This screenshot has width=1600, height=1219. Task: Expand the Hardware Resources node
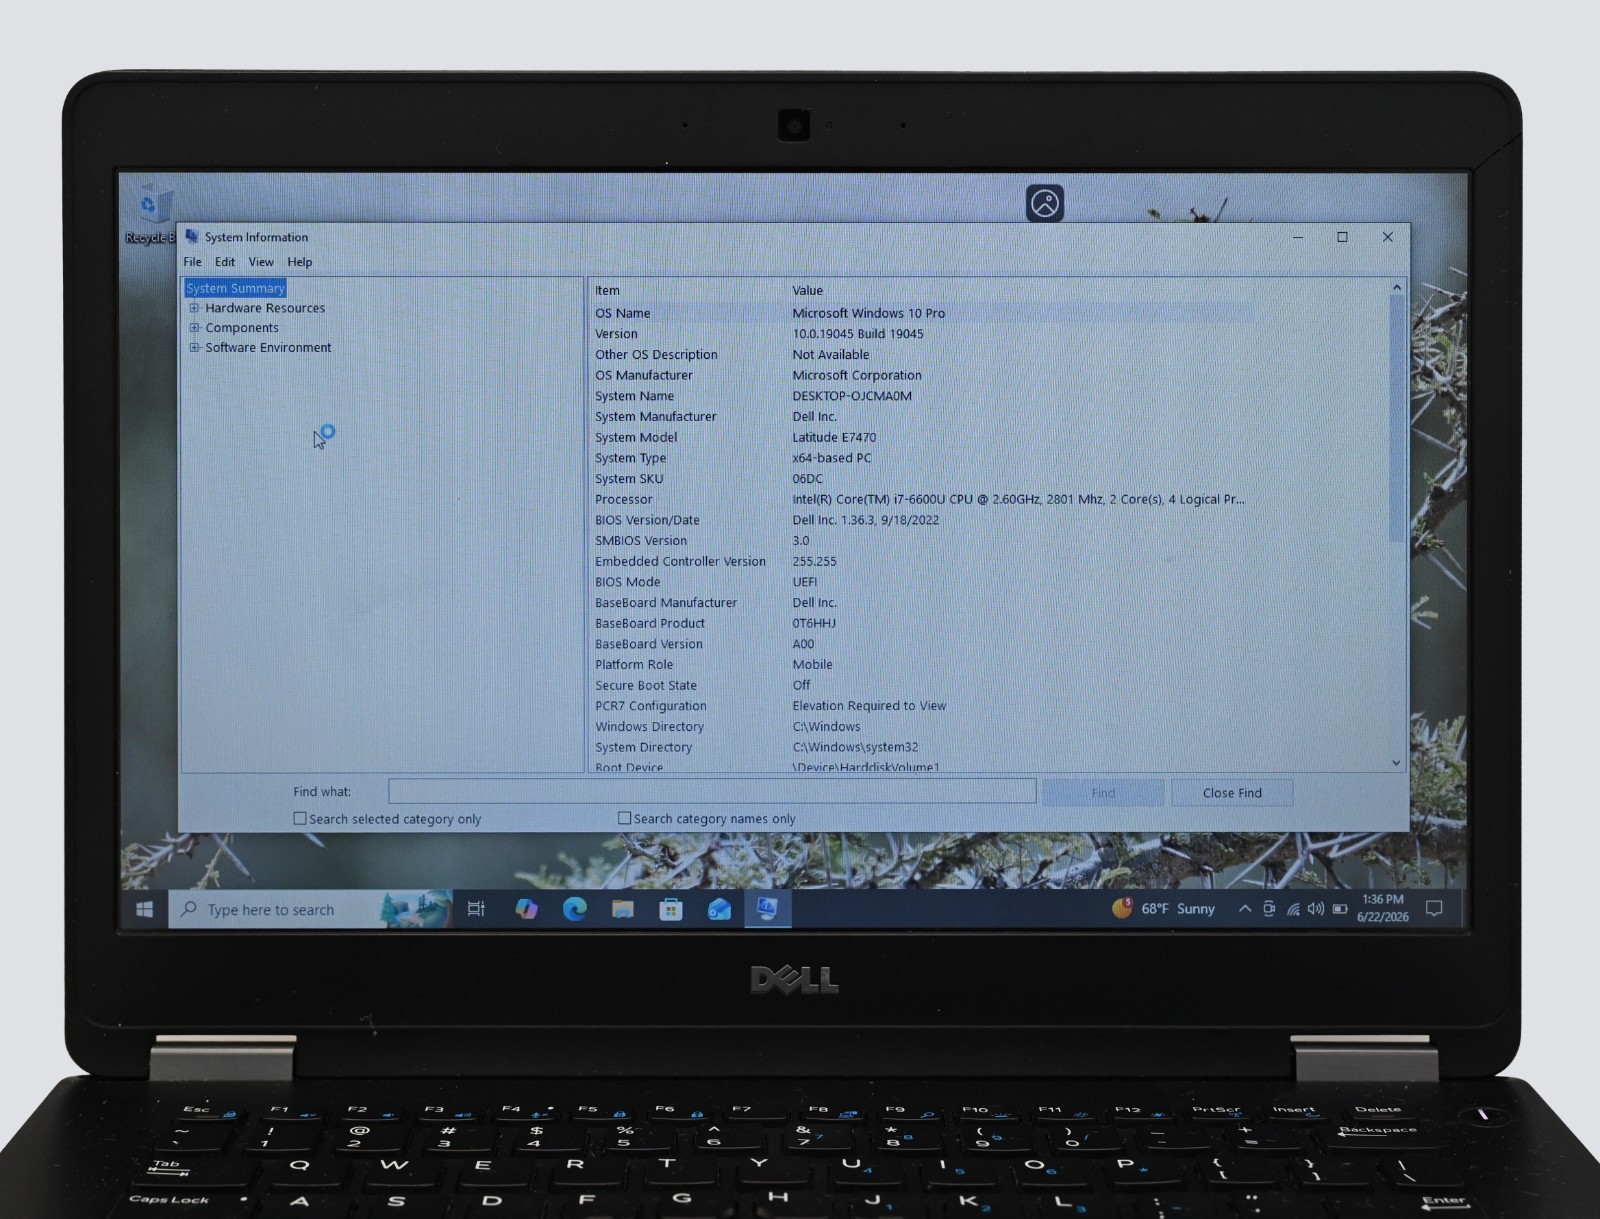click(x=195, y=308)
